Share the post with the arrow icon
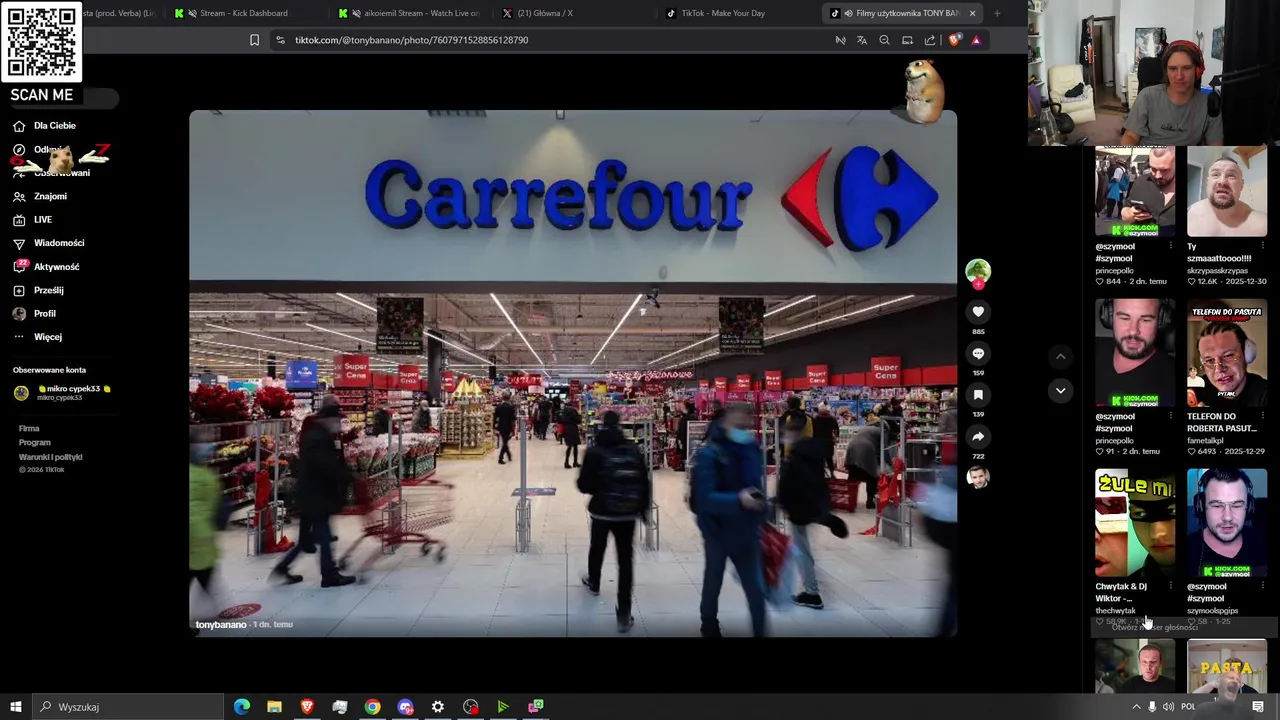 (x=978, y=437)
